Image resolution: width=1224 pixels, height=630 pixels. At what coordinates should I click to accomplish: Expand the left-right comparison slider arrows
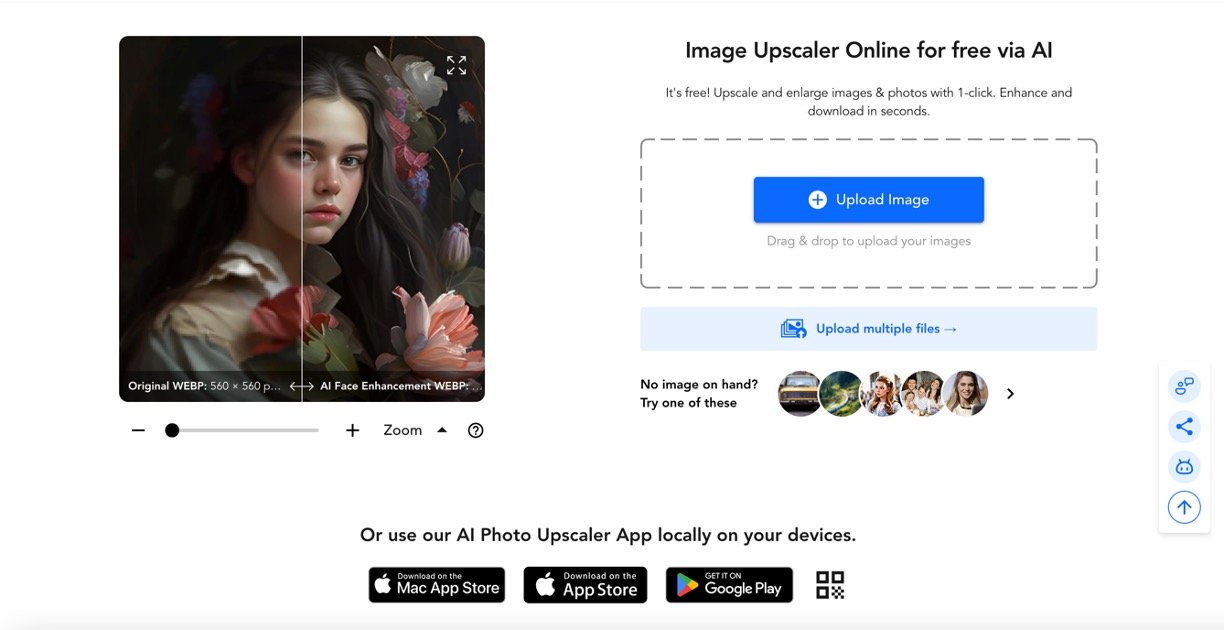coord(301,385)
